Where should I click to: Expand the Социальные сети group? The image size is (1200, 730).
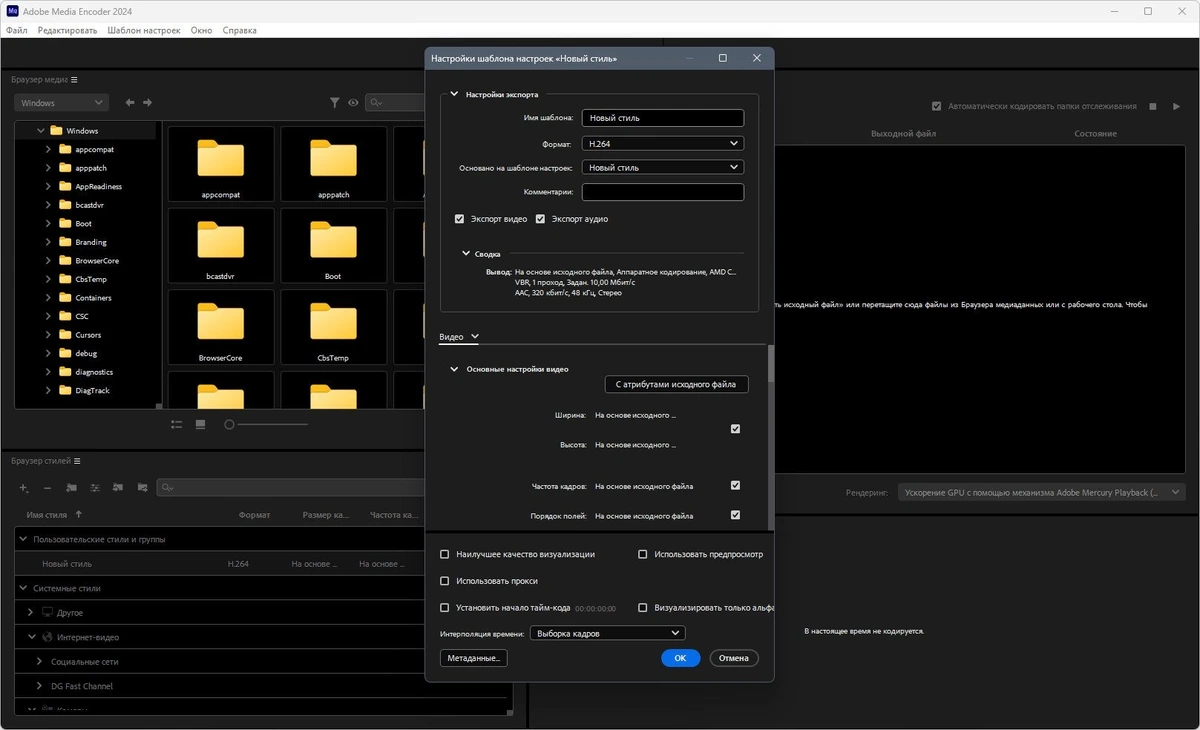(39, 662)
